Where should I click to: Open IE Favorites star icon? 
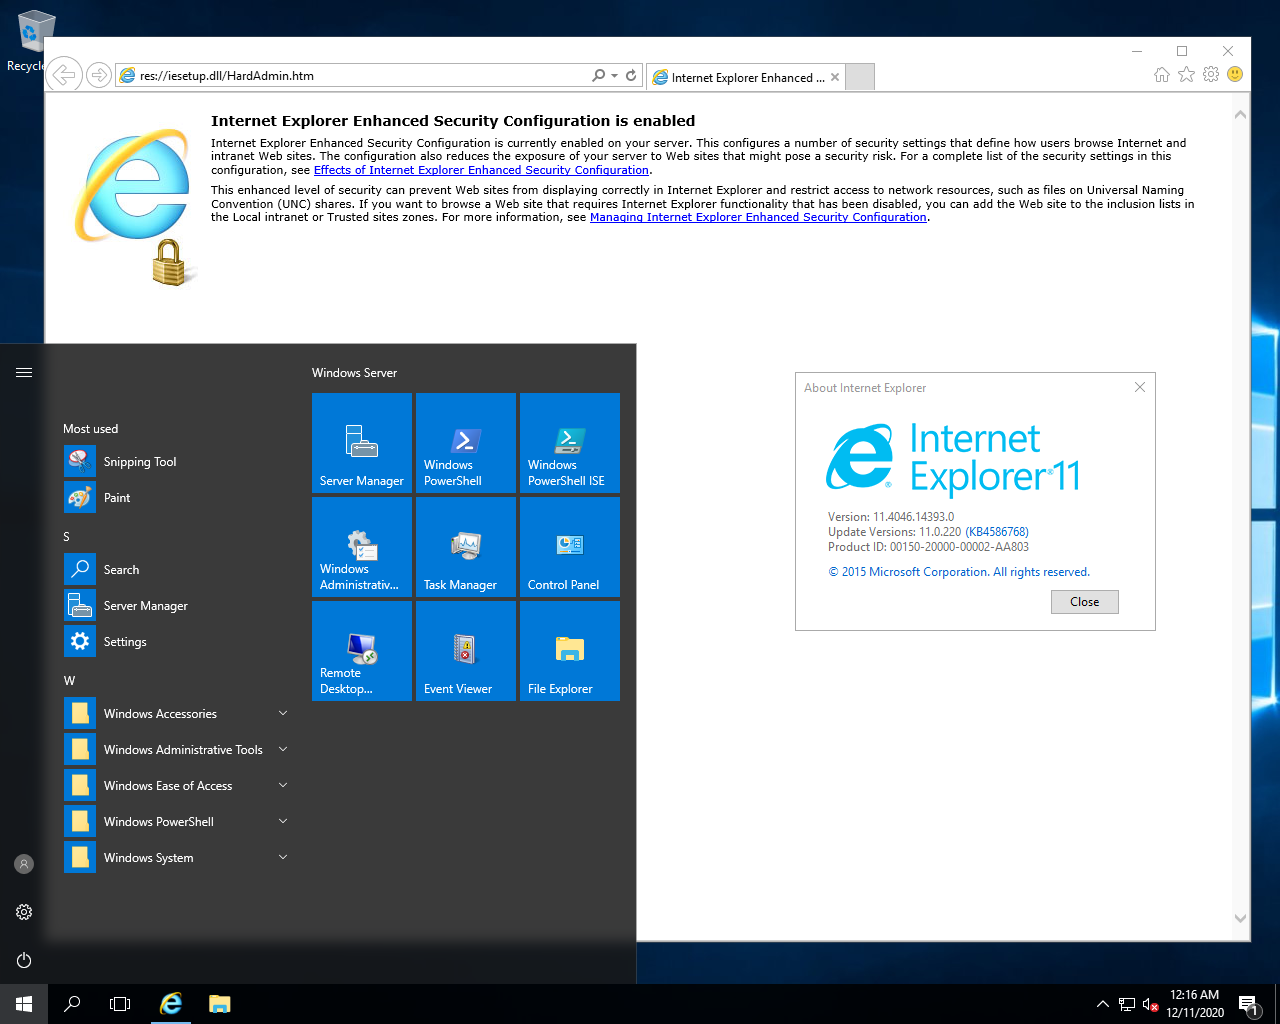click(1186, 74)
